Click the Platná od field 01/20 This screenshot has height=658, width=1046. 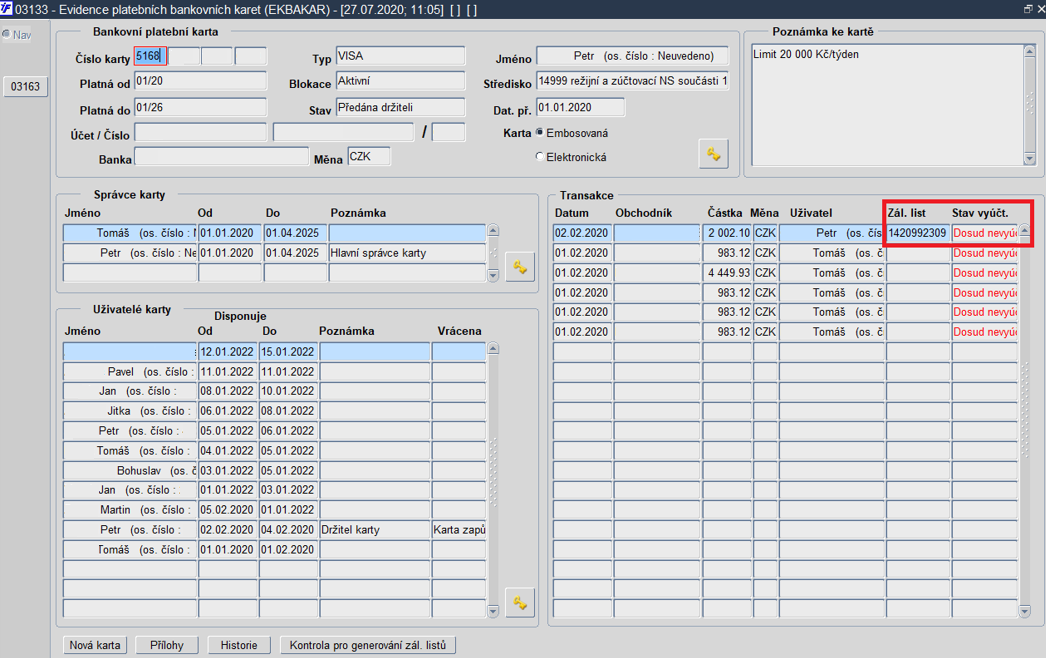point(200,81)
